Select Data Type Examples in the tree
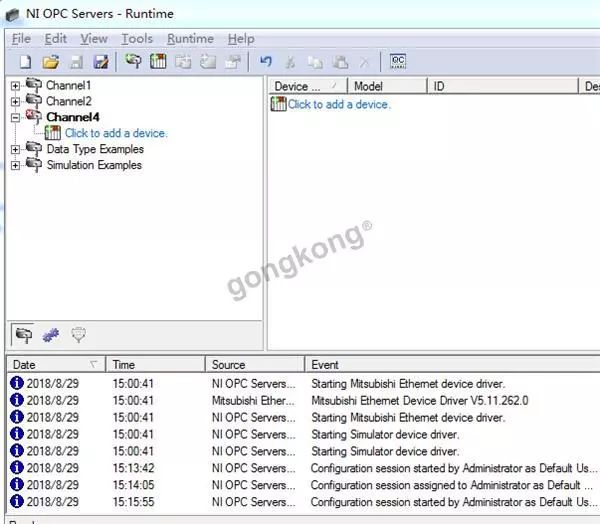Image resolution: width=600 pixels, height=524 pixels. pos(95,149)
